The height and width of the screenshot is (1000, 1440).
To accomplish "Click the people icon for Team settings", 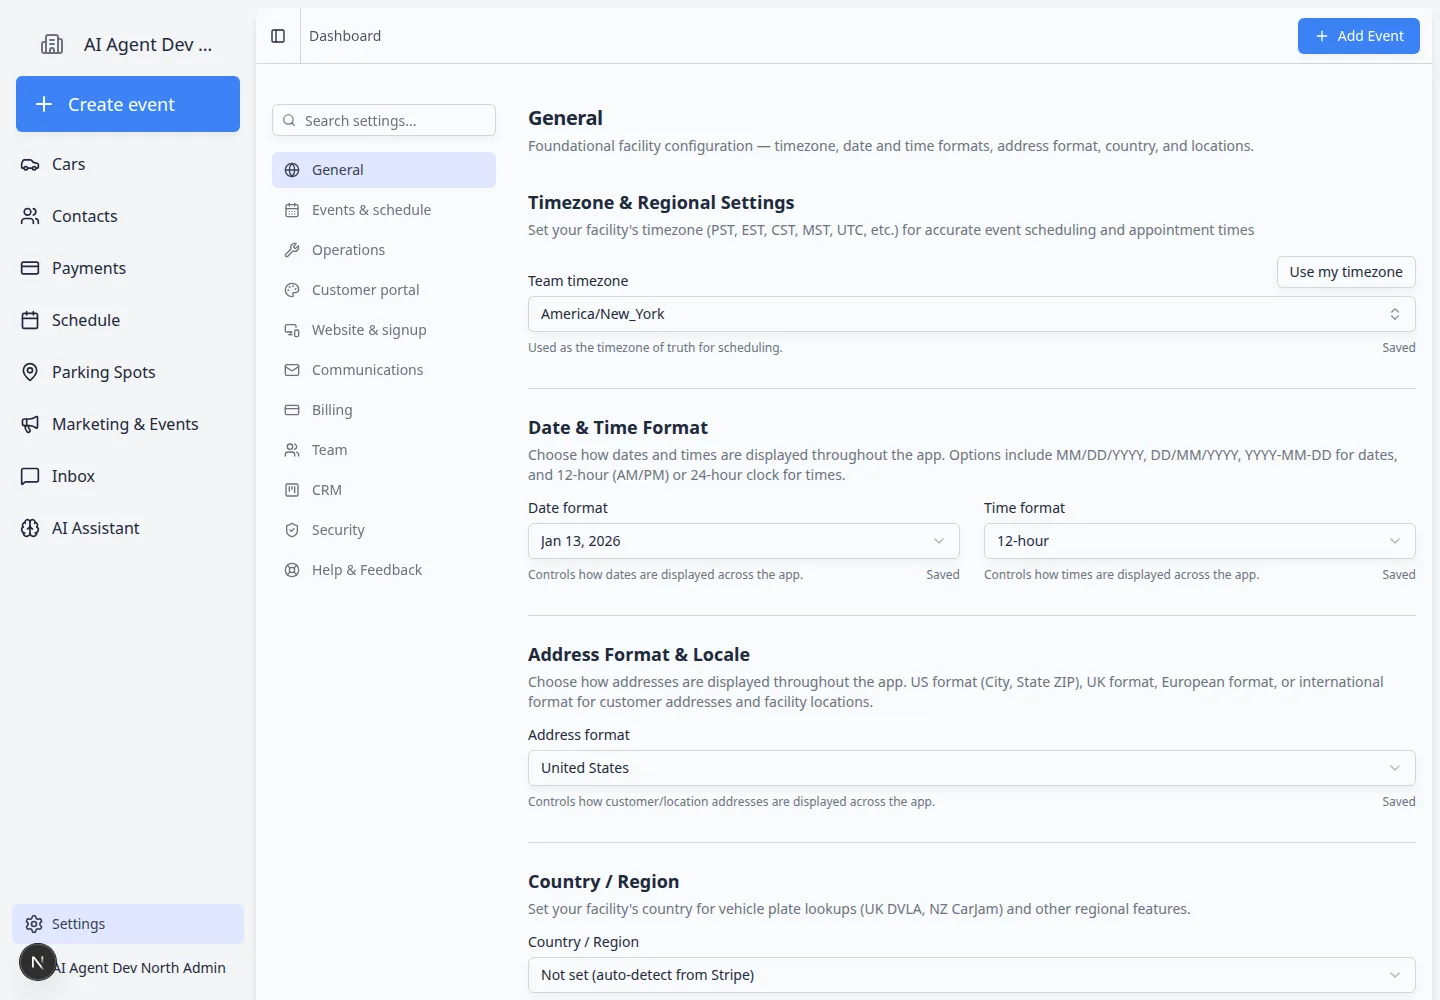I will click(x=292, y=450).
